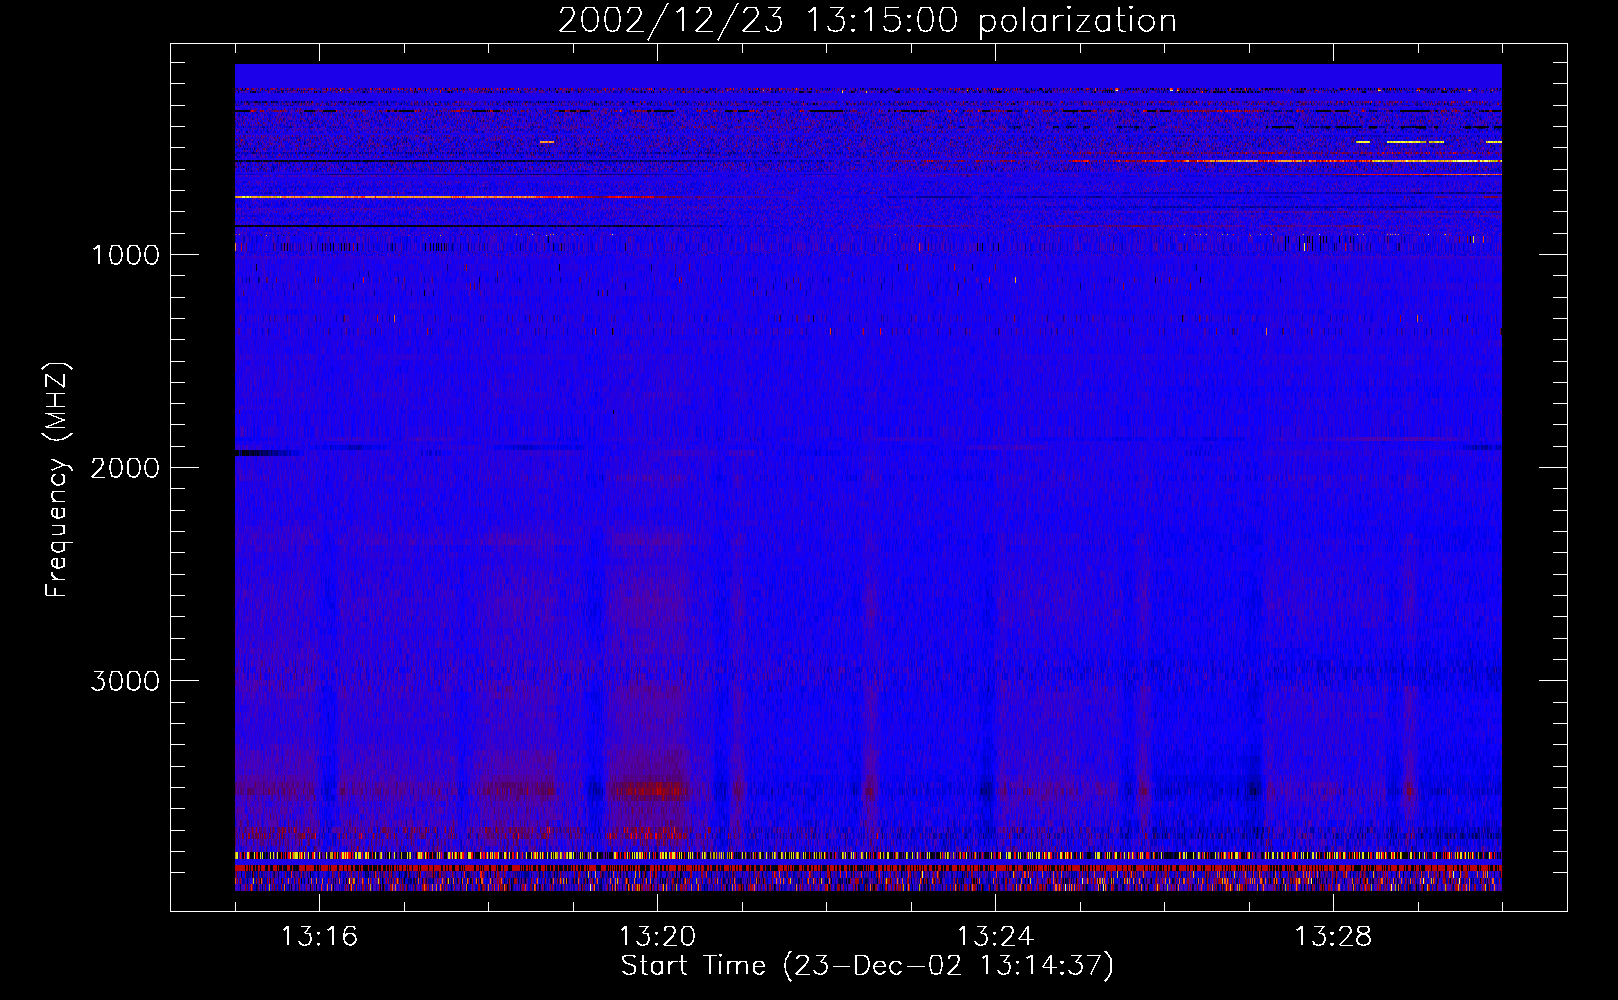1618x1000 pixels.
Task: Click the 3000 frequency tick label
Action: click(125, 680)
